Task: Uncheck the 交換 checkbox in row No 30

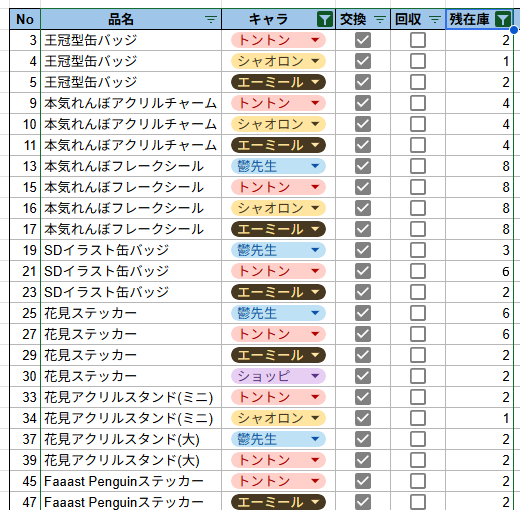Action: pyautogui.click(x=363, y=376)
